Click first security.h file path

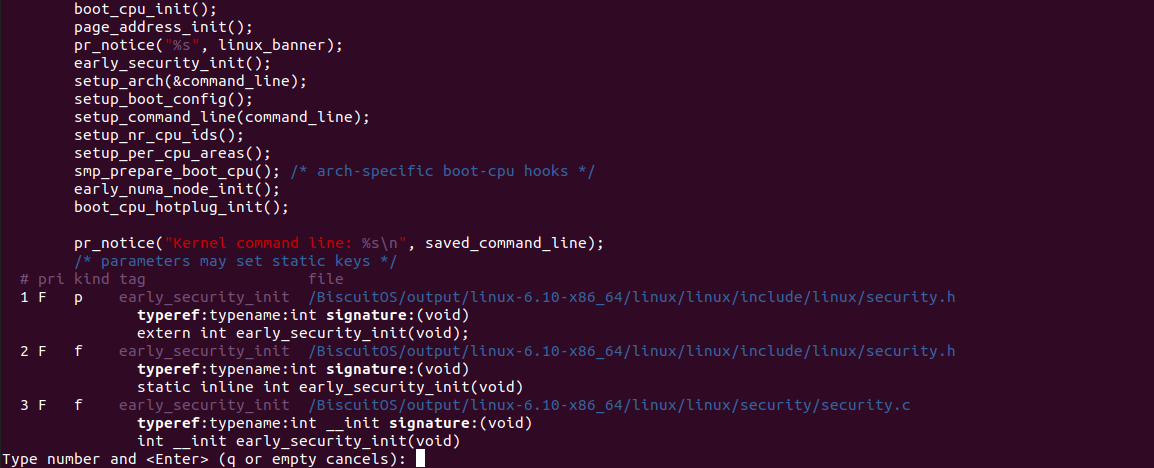tap(631, 297)
